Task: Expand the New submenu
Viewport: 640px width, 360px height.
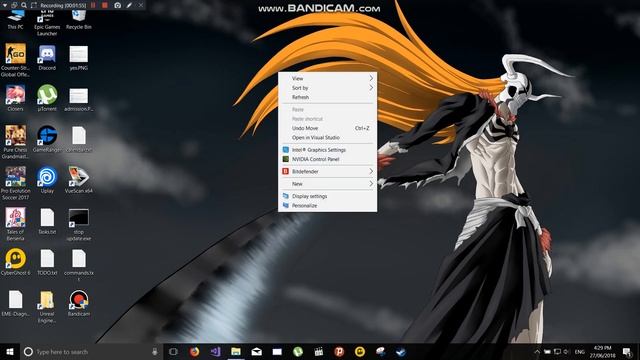Action: [327, 184]
